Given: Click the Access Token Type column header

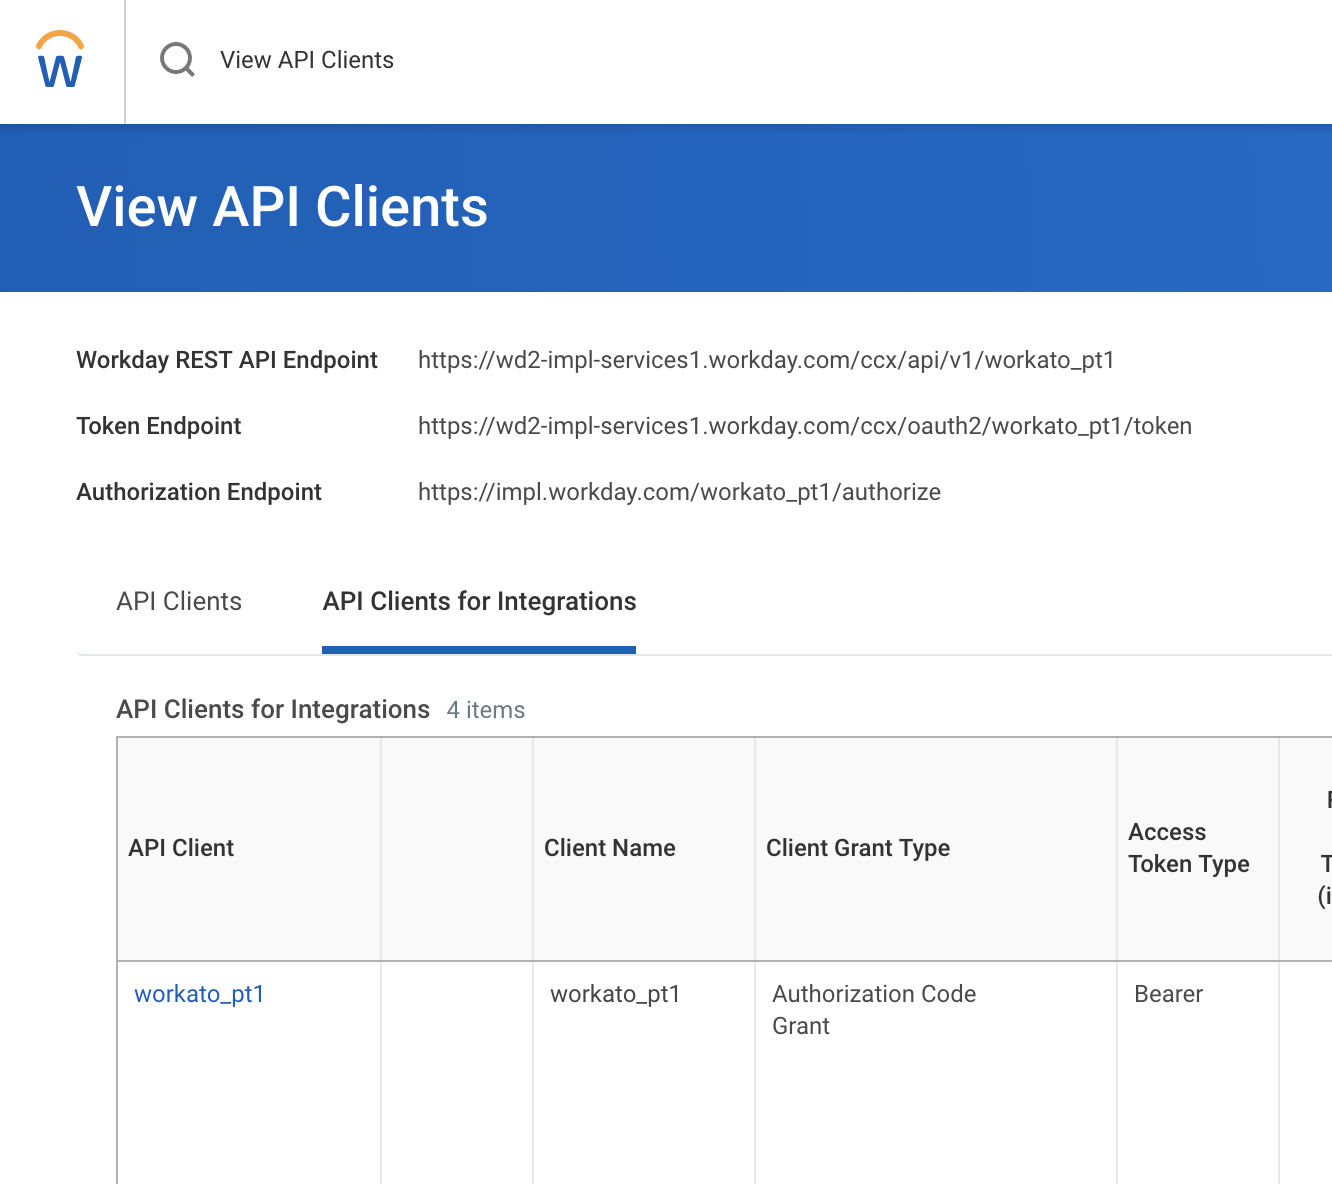Looking at the screenshot, I should pyautogui.click(x=1189, y=847).
